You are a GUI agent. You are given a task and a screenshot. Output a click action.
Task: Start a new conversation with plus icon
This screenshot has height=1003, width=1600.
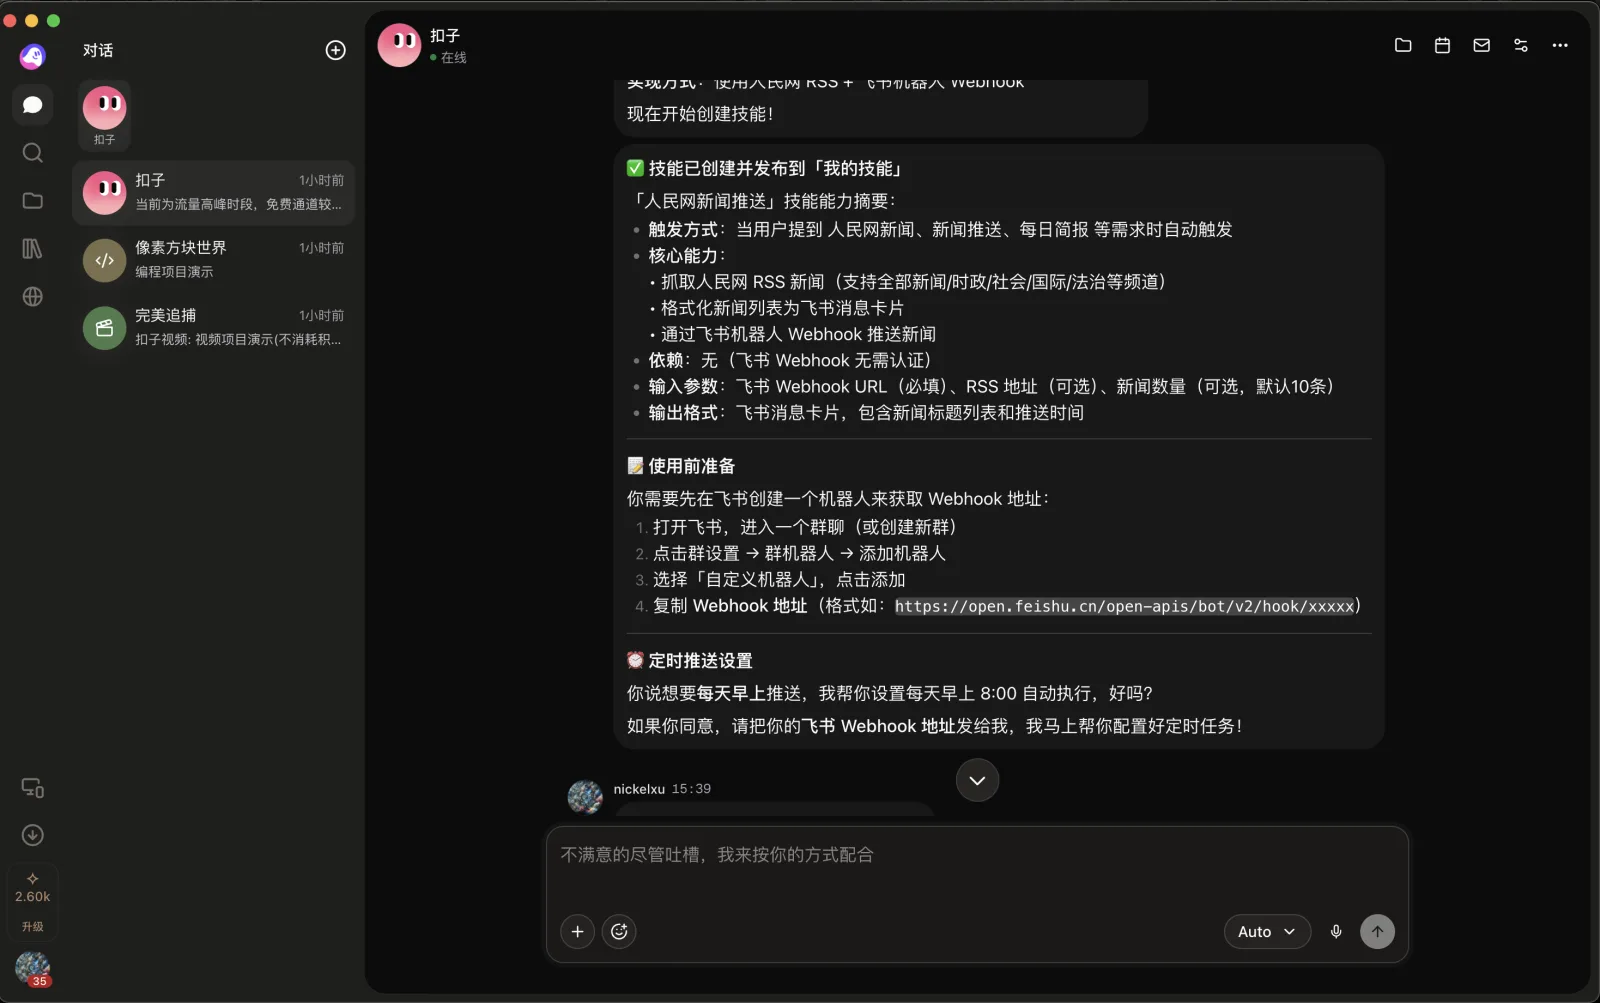click(336, 50)
